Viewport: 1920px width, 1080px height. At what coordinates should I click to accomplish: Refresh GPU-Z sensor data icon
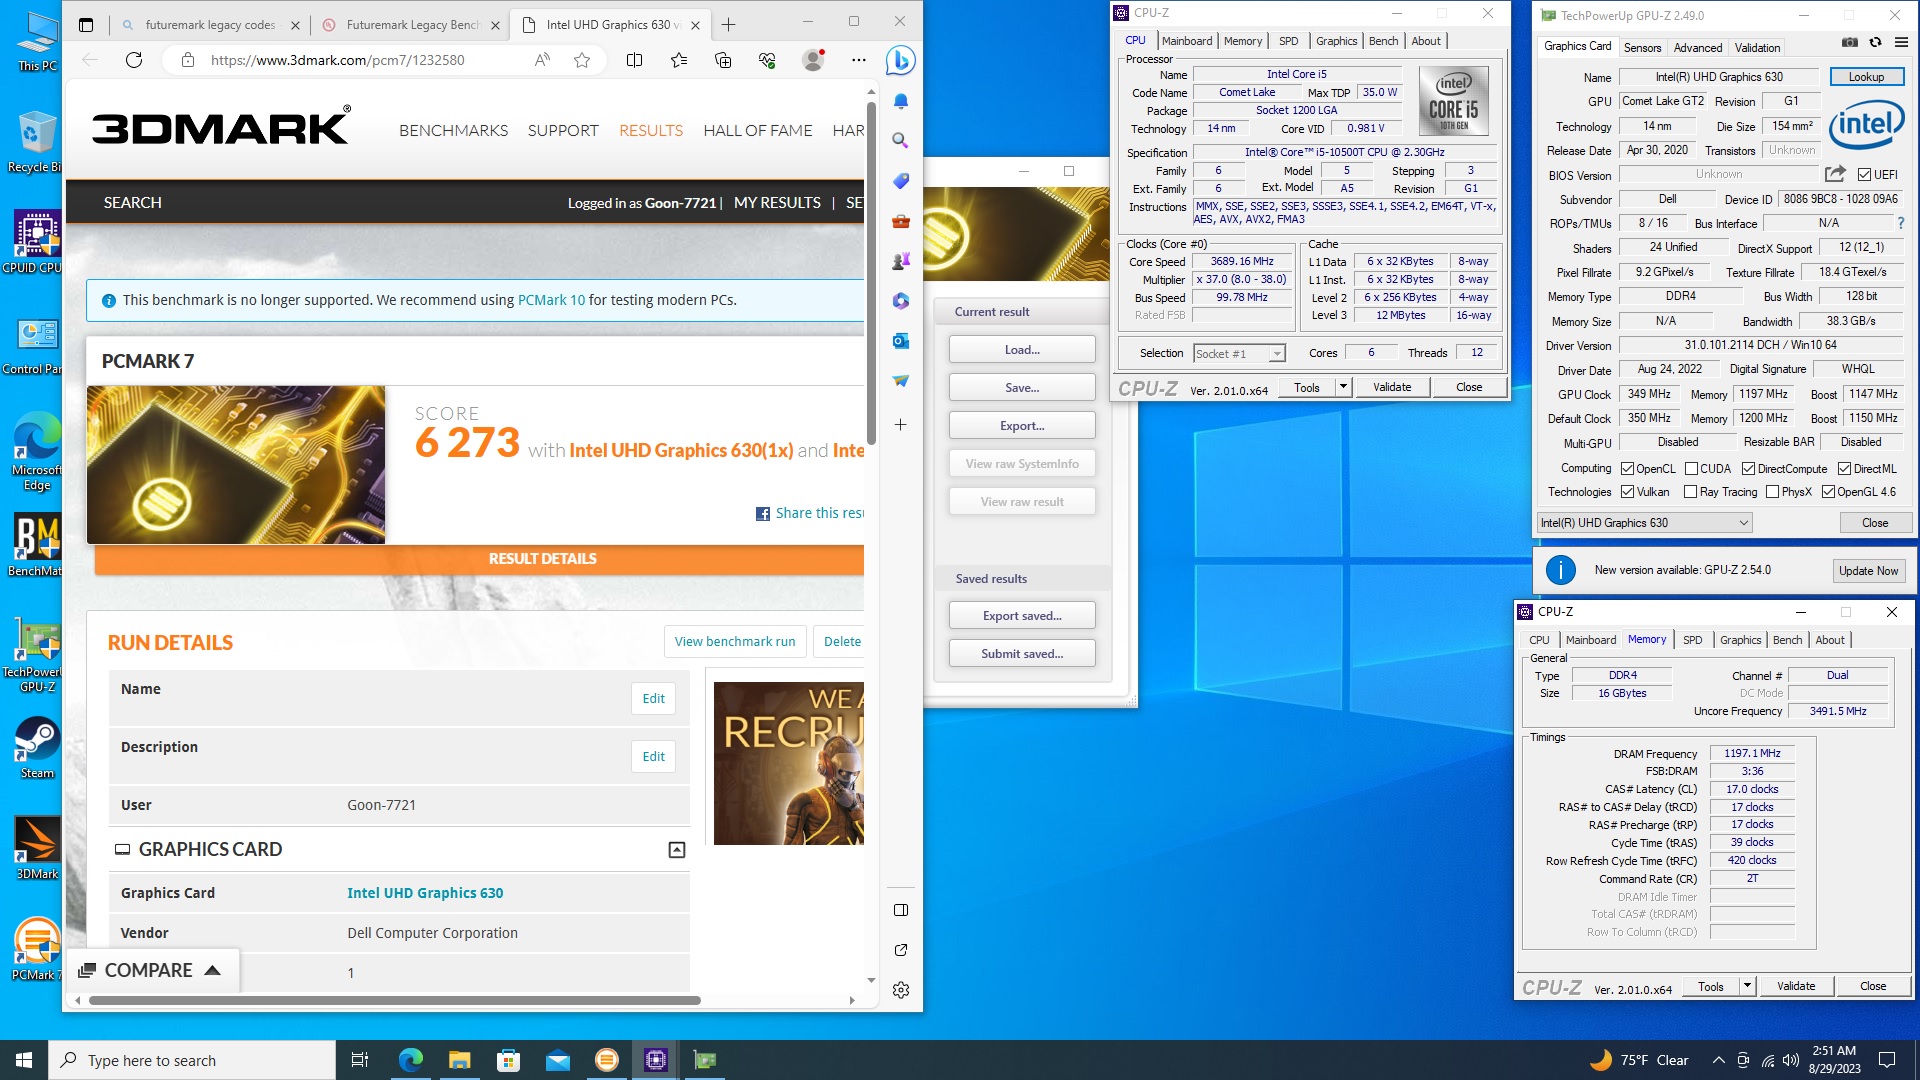(x=1875, y=42)
